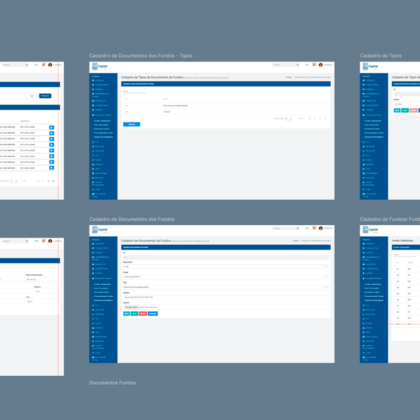The width and height of the screenshot is (420, 420).
Task: Select the 'Documentos Fundos' frame label
Action: coord(112,383)
